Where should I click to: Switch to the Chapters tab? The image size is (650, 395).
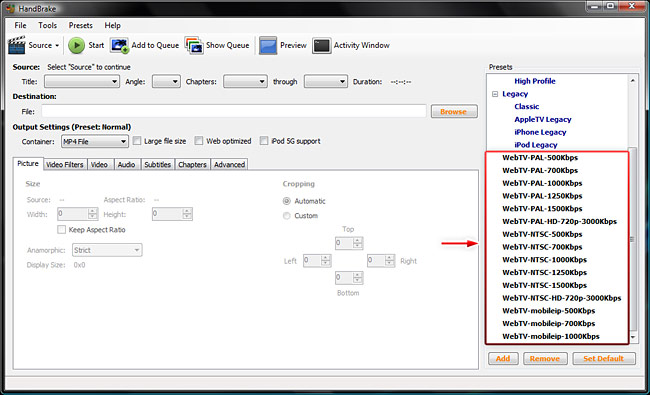point(192,165)
